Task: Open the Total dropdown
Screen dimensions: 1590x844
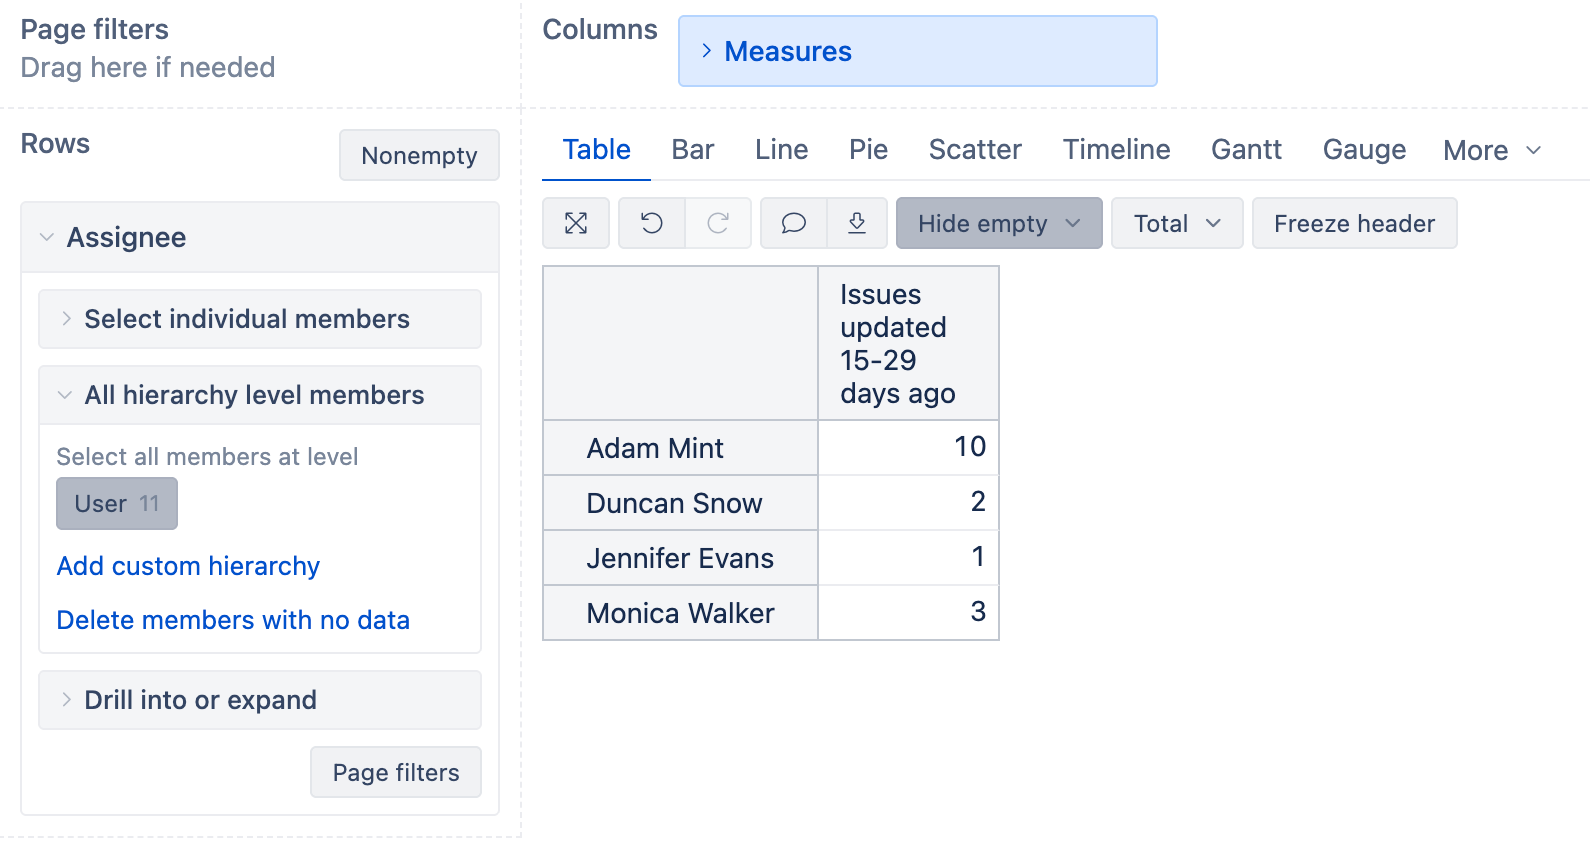Action: pyautogui.click(x=1176, y=223)
